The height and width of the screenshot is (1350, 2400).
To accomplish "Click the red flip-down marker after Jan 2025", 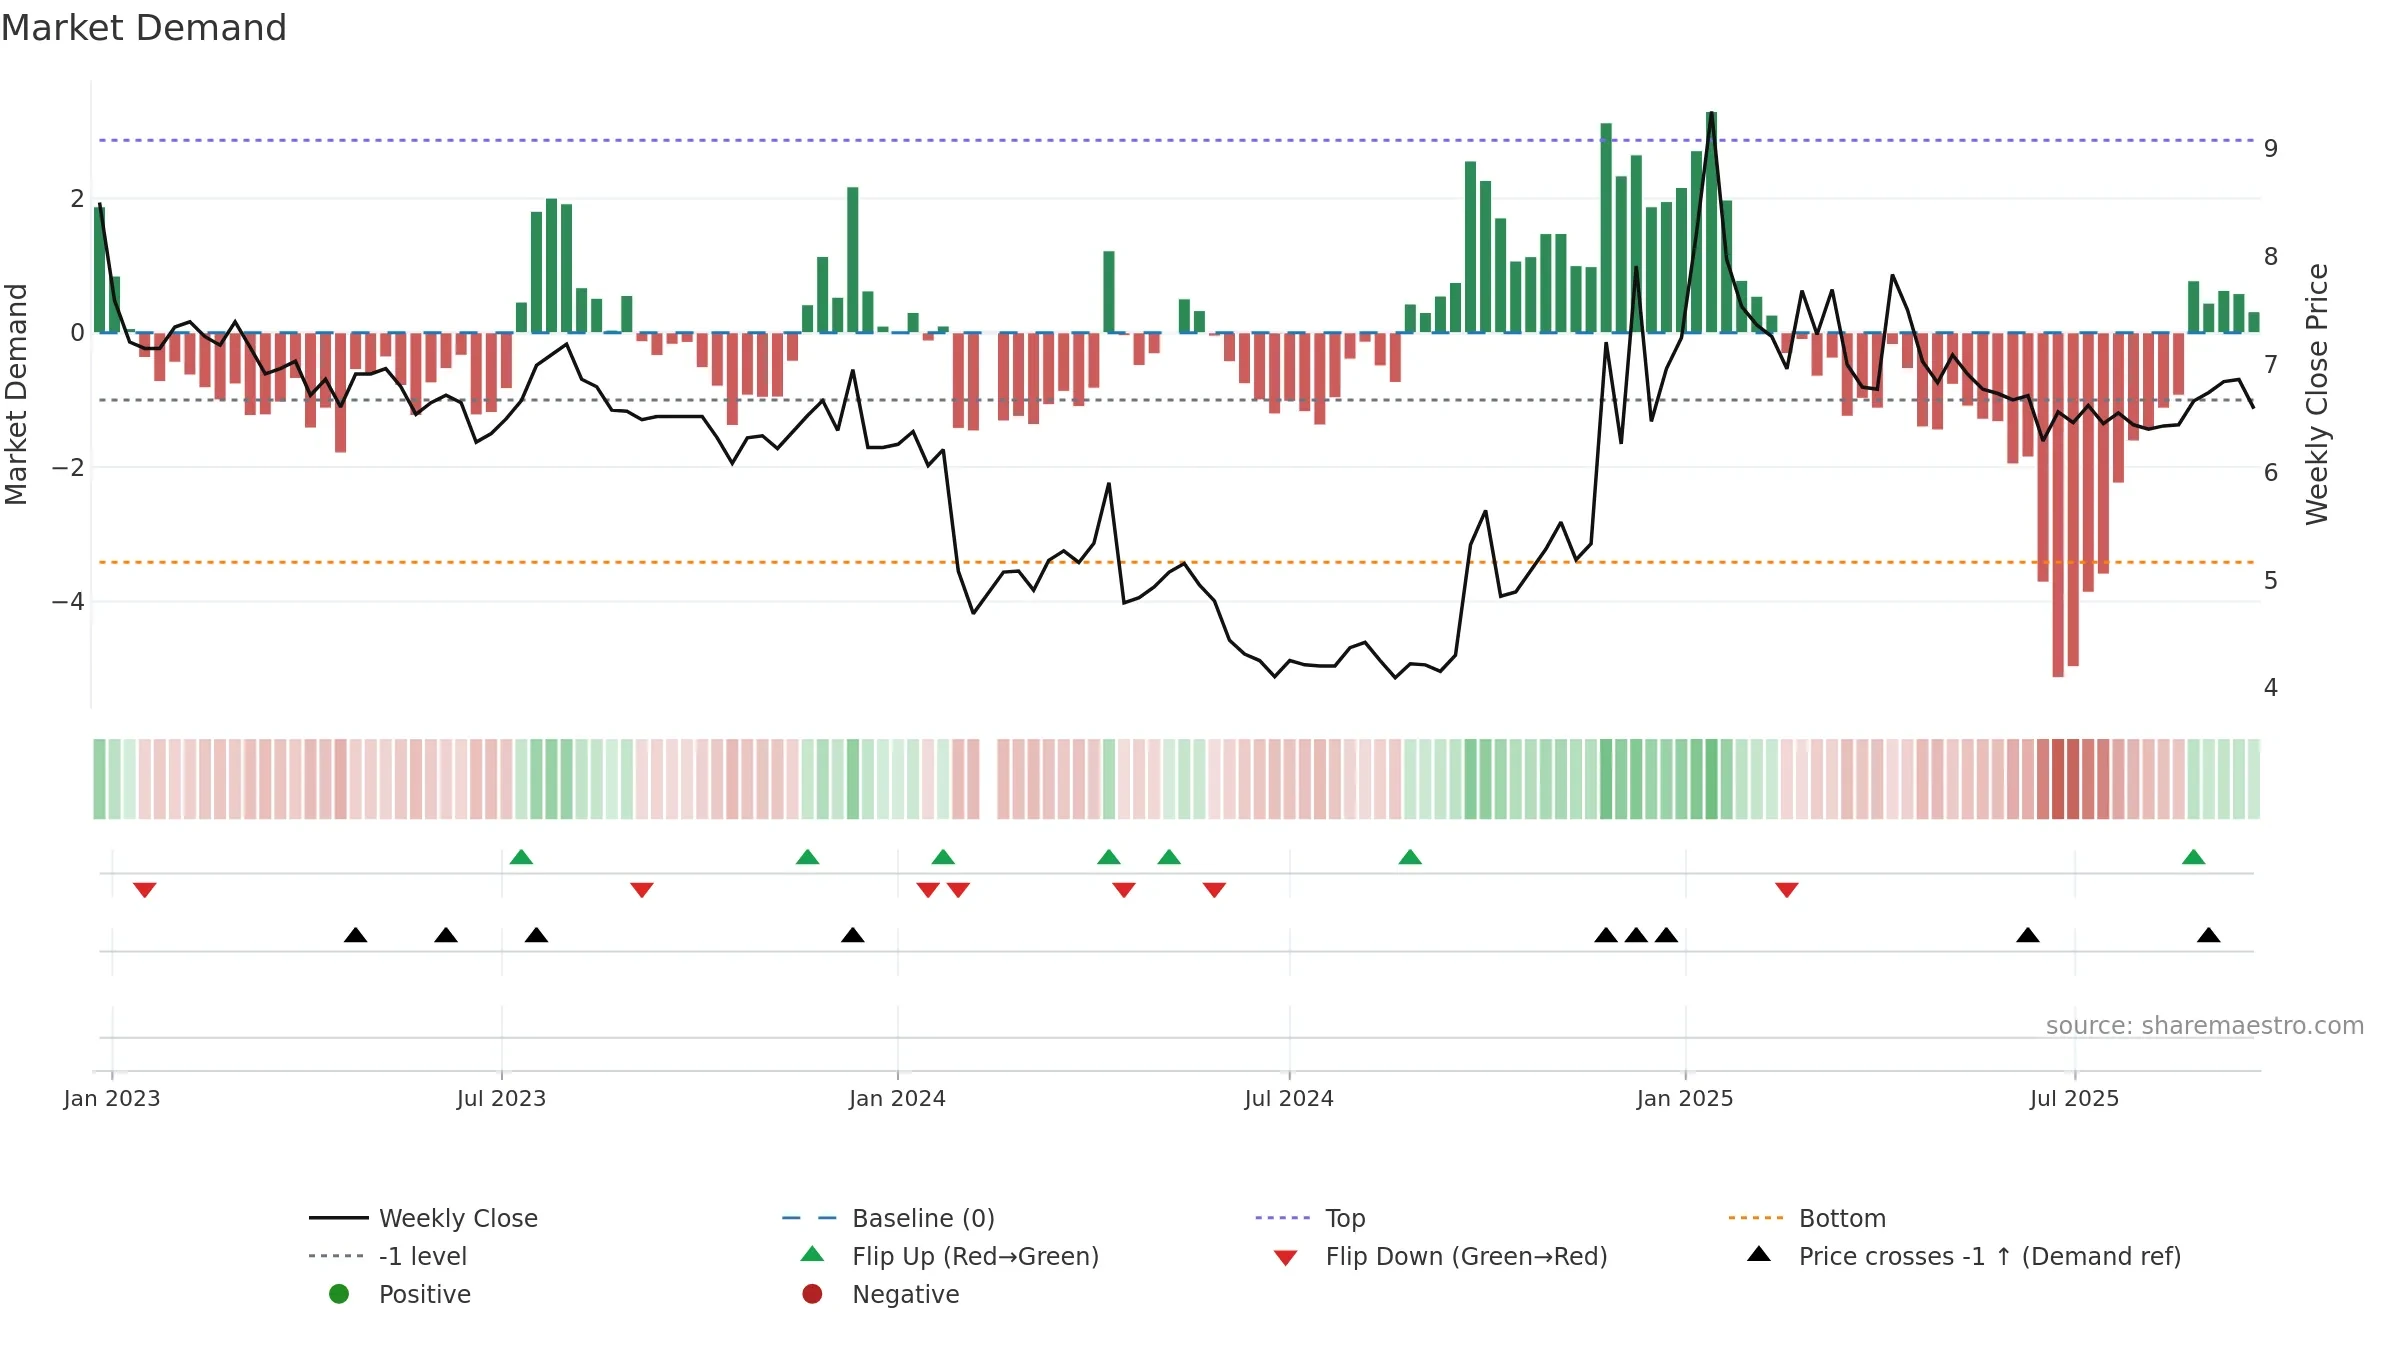I will click(x=1787, y=890).
